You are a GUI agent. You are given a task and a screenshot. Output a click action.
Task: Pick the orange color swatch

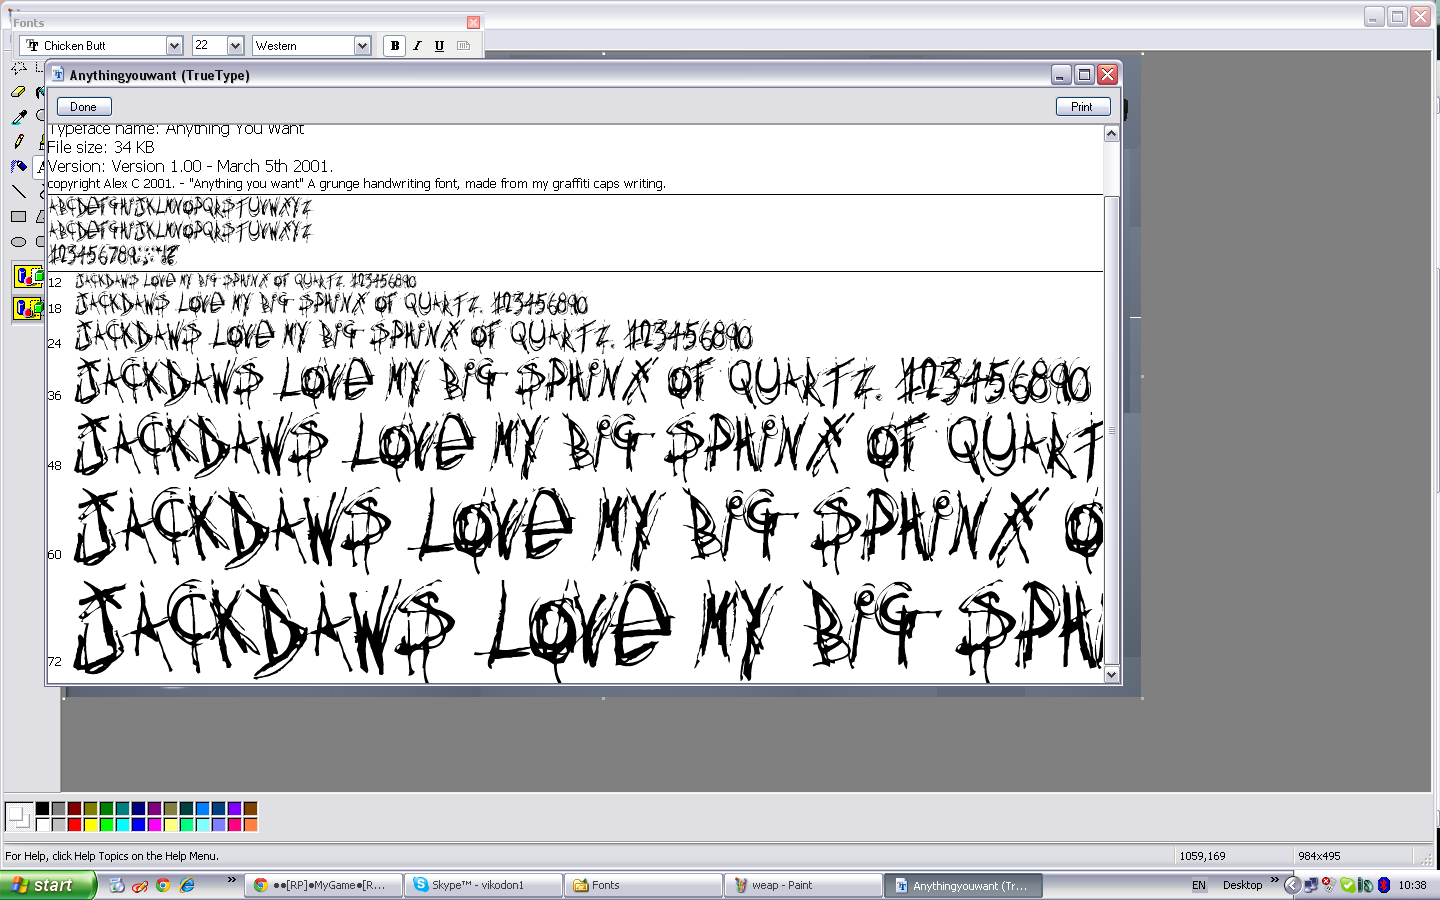point(250,825)
